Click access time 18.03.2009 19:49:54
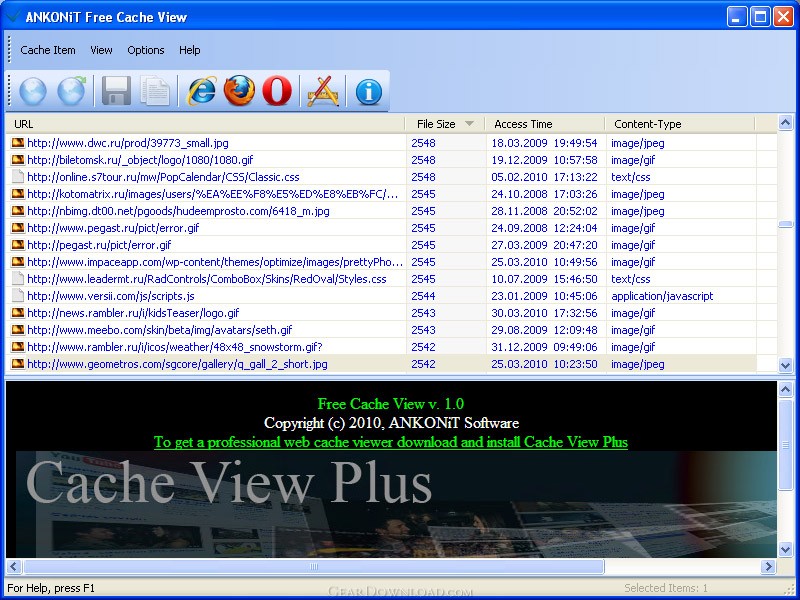This screenshot has width=800, height=600. (544, 143)
